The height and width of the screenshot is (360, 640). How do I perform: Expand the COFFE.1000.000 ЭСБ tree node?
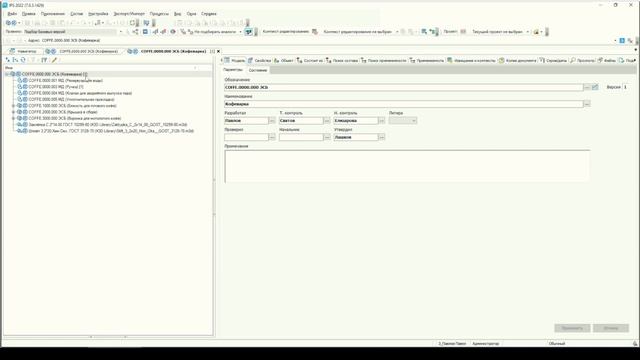(x=13, y=106)
